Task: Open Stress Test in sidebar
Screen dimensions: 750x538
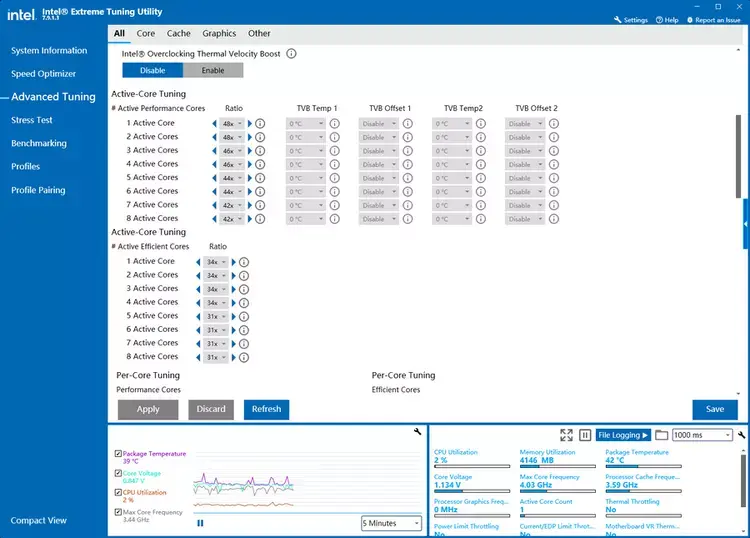Action: (x=32, y=120)
